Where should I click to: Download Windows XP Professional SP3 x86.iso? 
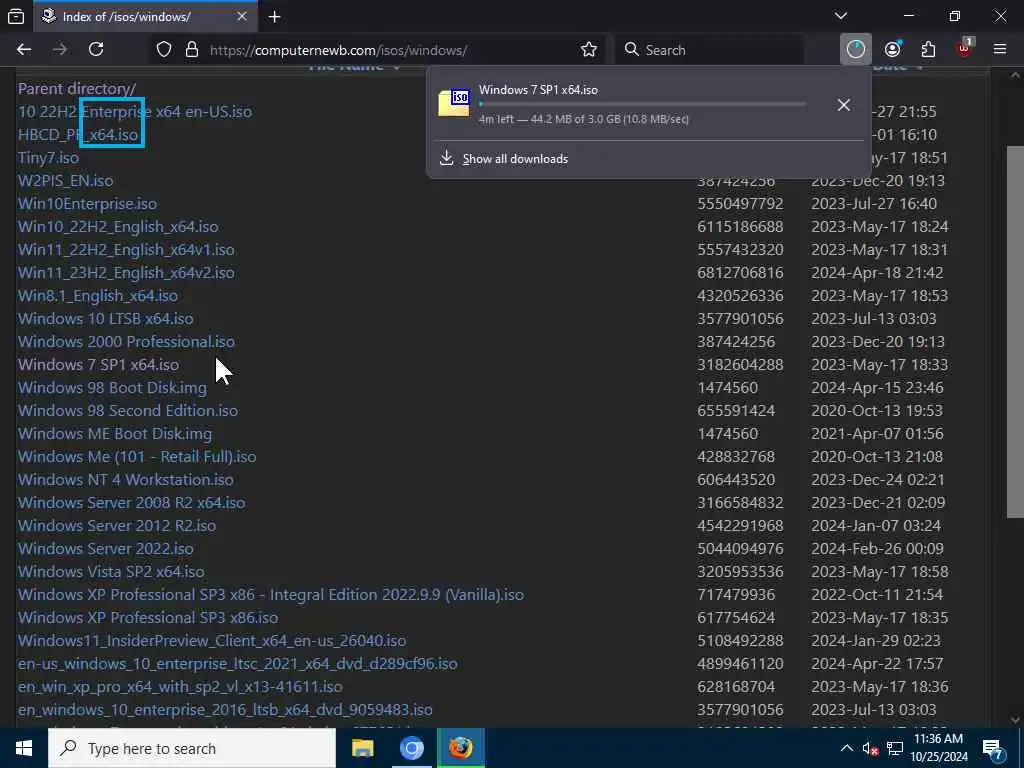click(148, 617)
